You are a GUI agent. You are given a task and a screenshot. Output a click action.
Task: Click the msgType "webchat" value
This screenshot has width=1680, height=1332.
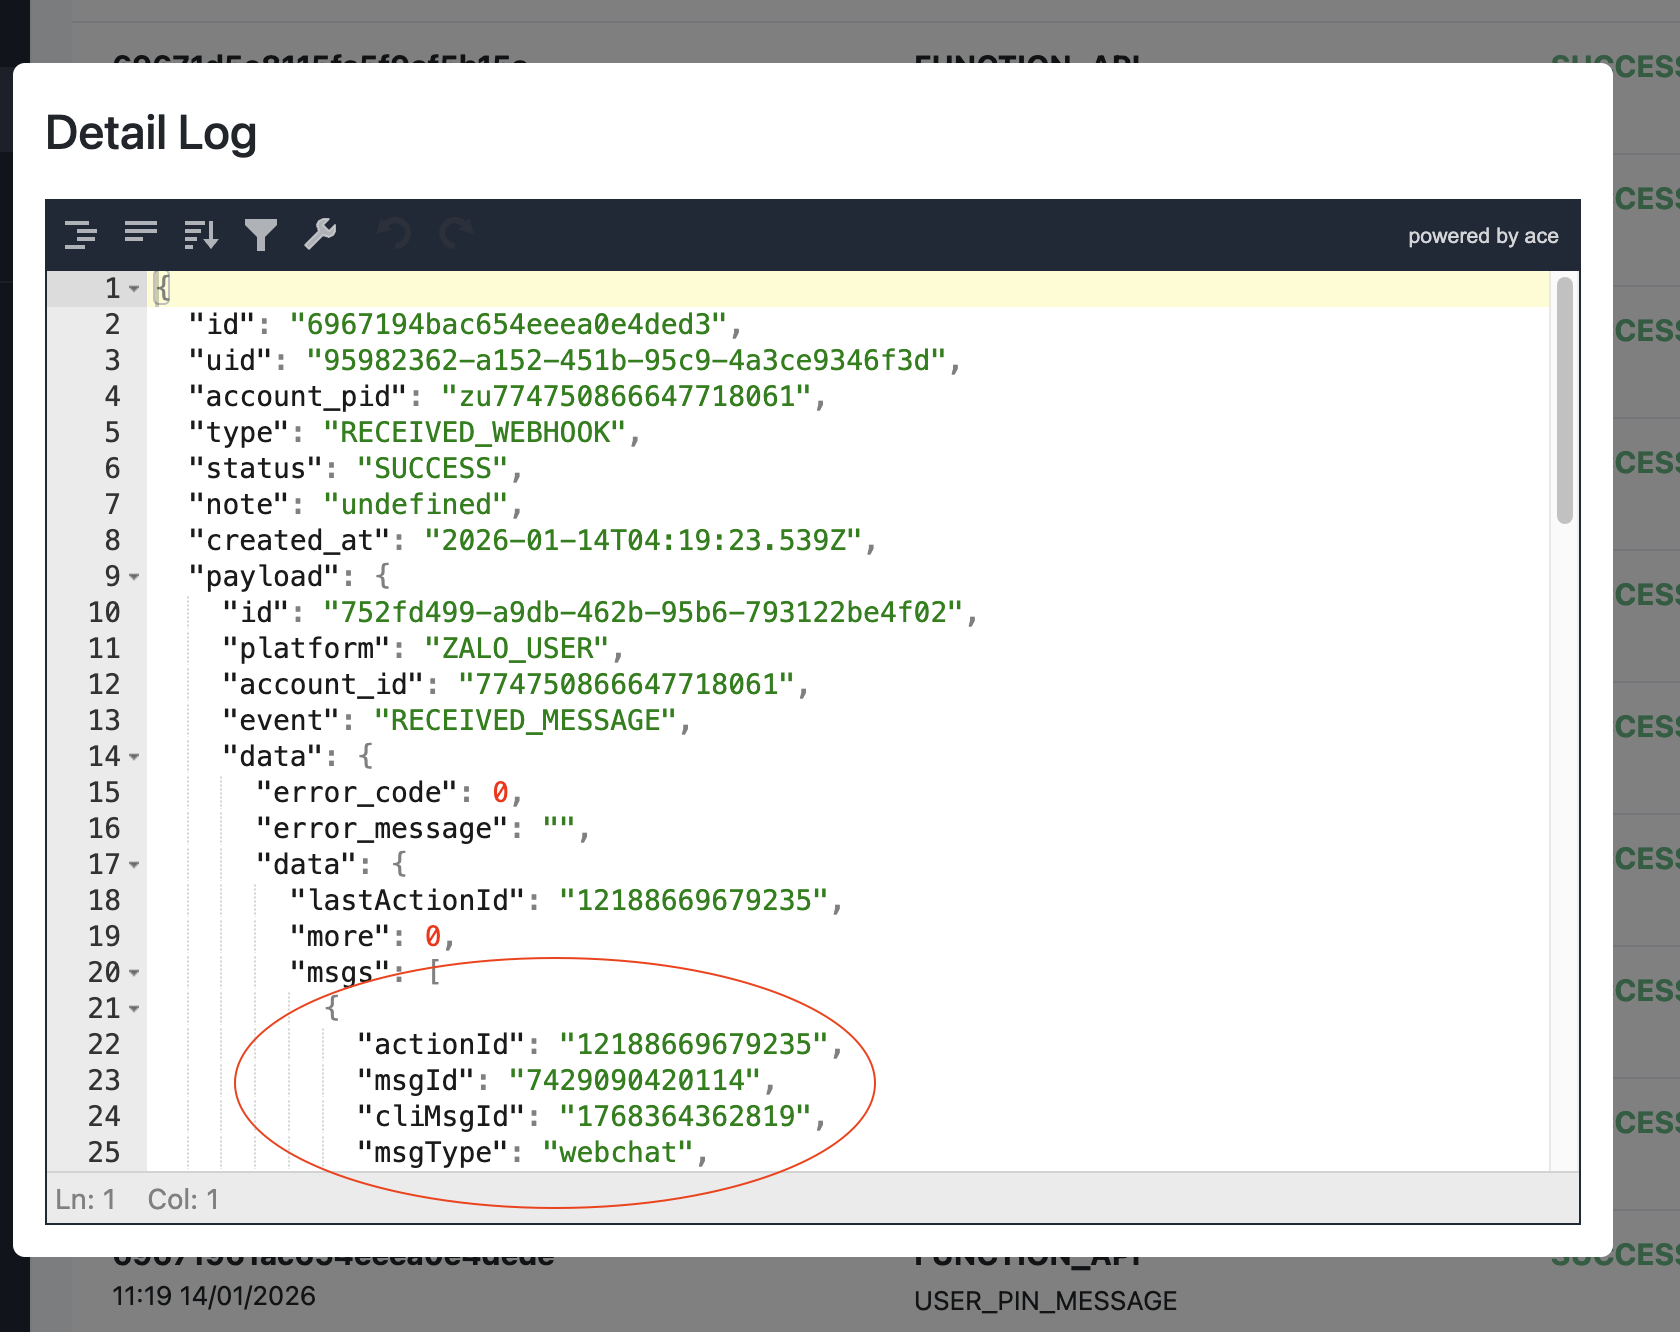[617, 1153]
